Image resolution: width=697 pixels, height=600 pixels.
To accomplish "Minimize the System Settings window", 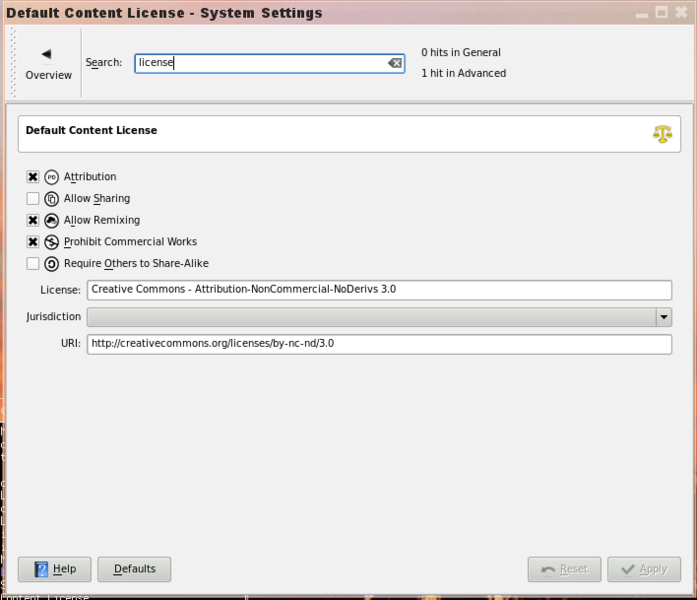I will click(x=641, y=14).
